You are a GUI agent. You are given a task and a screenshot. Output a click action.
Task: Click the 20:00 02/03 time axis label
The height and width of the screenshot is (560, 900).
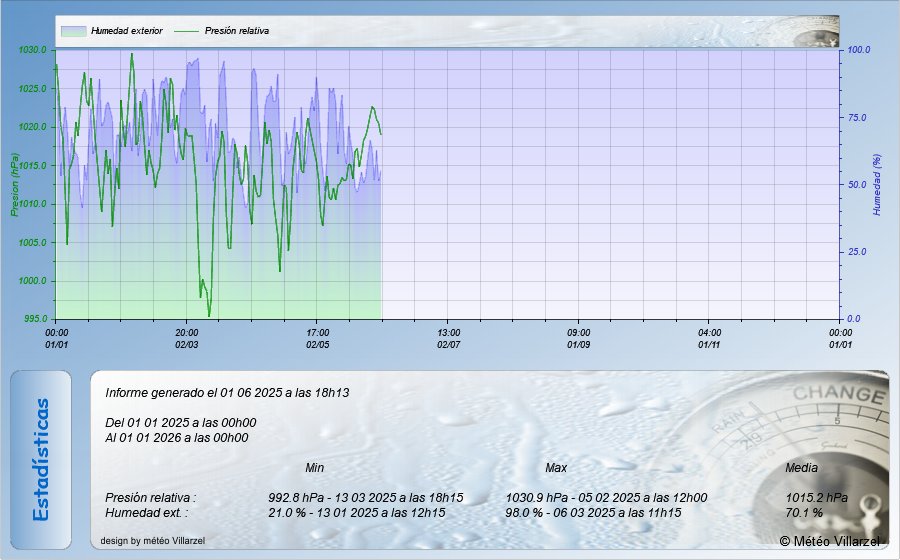[187, 339]
